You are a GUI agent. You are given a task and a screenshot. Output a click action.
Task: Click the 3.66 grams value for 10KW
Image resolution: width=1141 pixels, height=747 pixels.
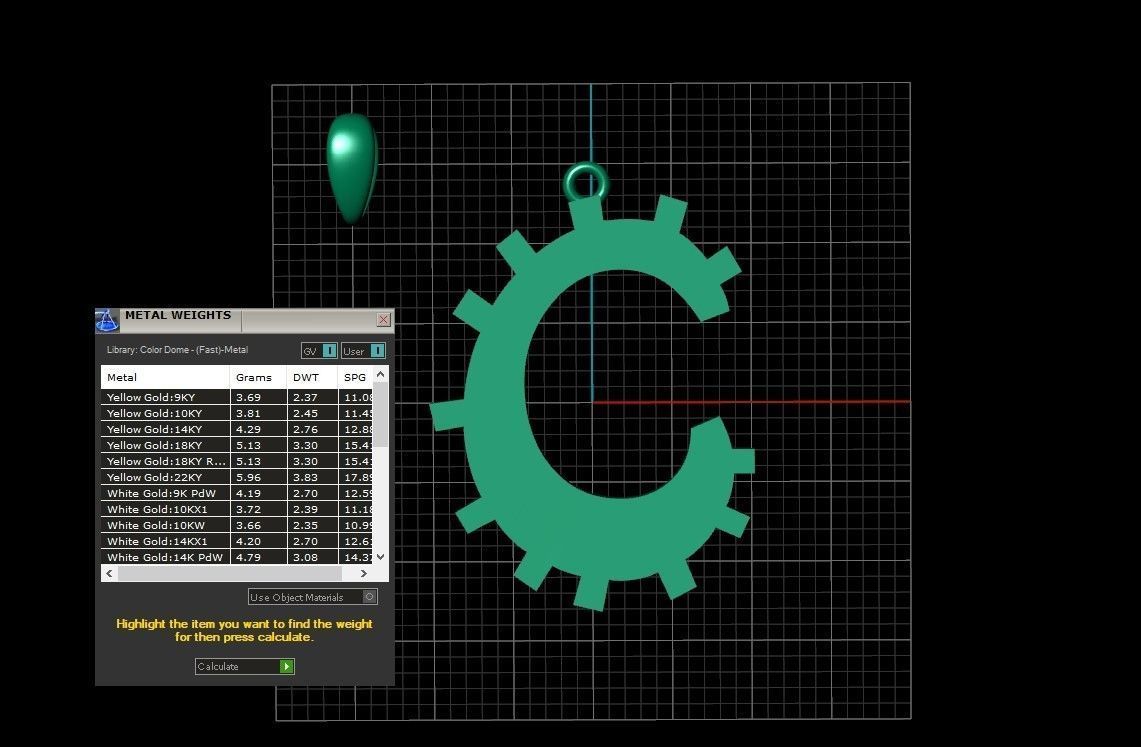click(x=248, y=525)
